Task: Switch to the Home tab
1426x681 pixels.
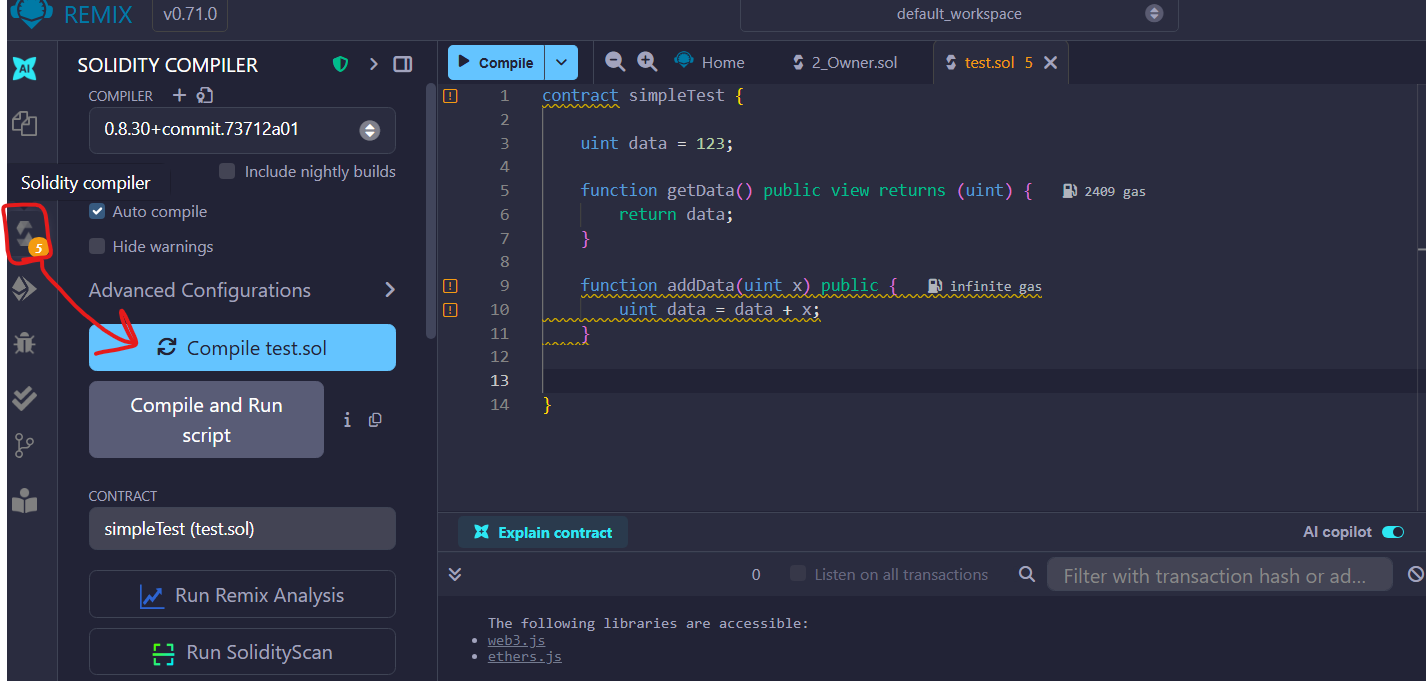Action: coord(709,62)
